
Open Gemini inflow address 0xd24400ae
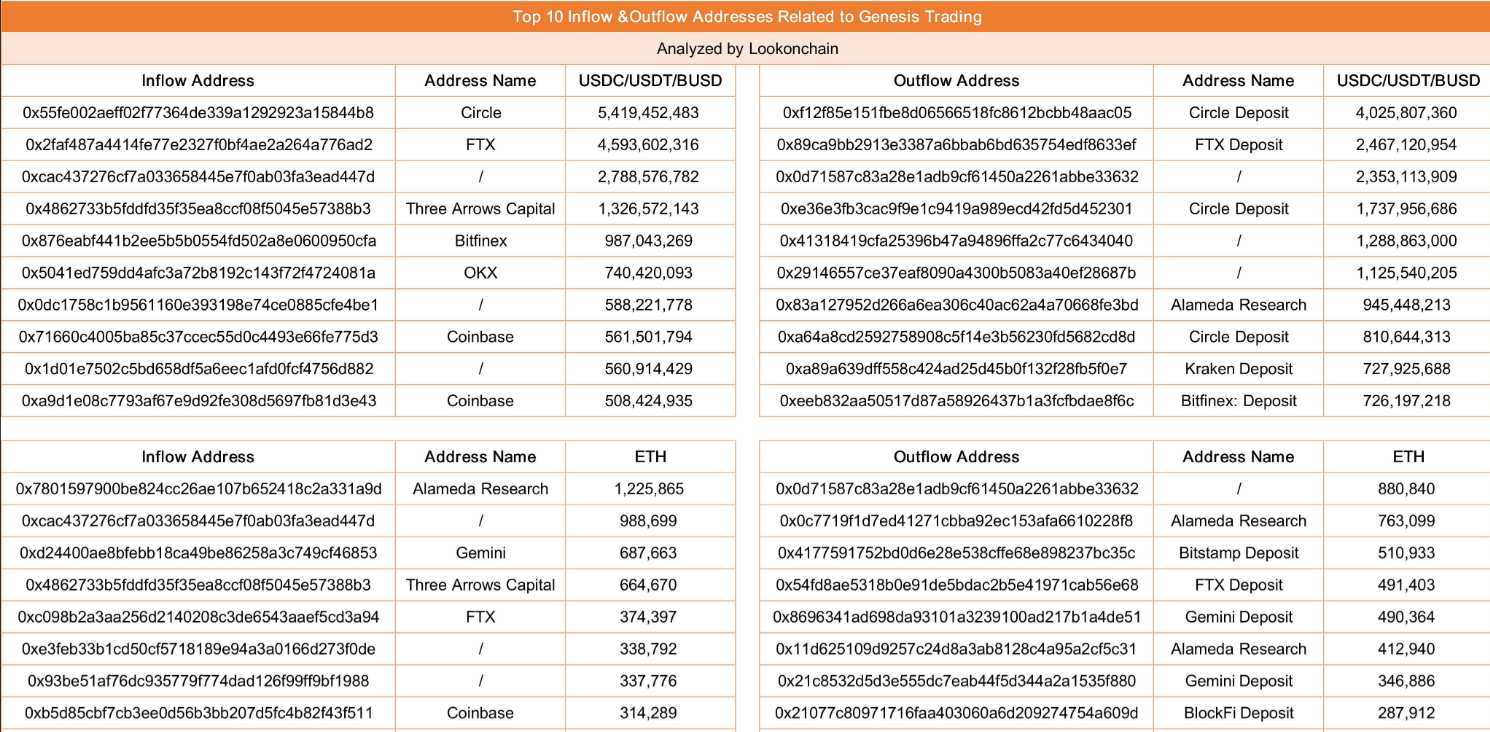198,553
